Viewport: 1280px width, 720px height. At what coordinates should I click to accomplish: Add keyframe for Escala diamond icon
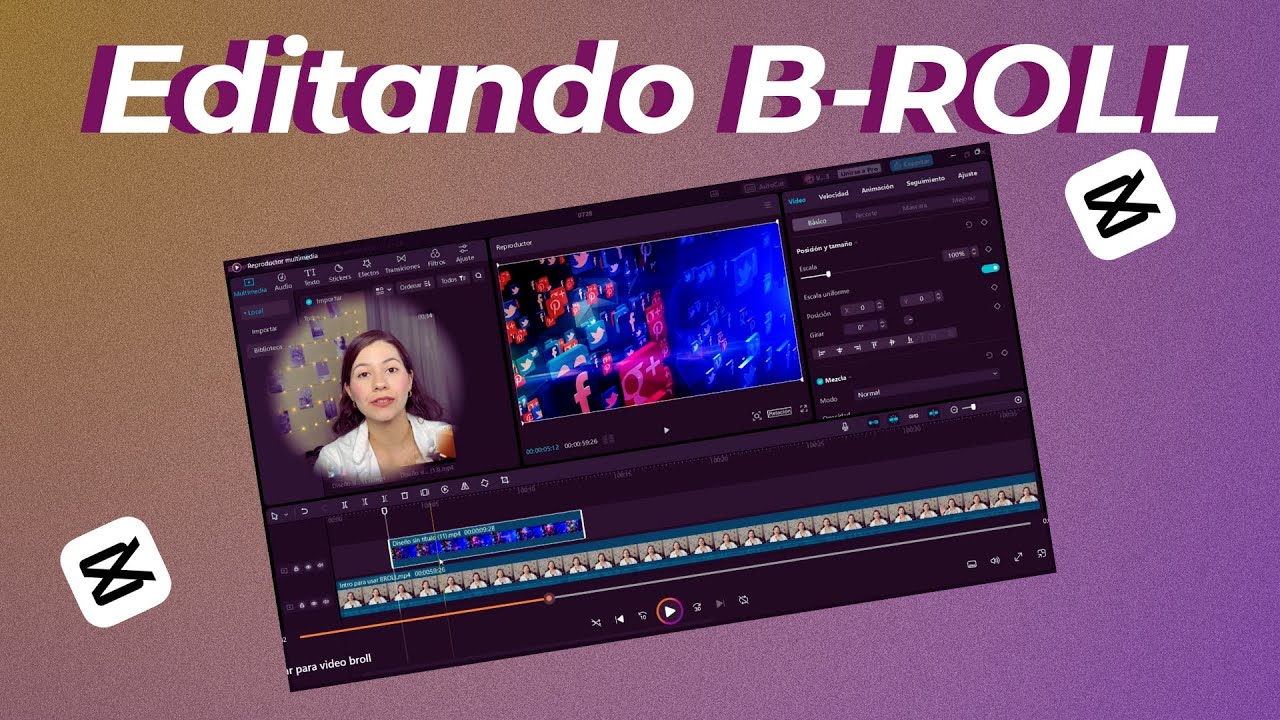(x=988, y=249)
